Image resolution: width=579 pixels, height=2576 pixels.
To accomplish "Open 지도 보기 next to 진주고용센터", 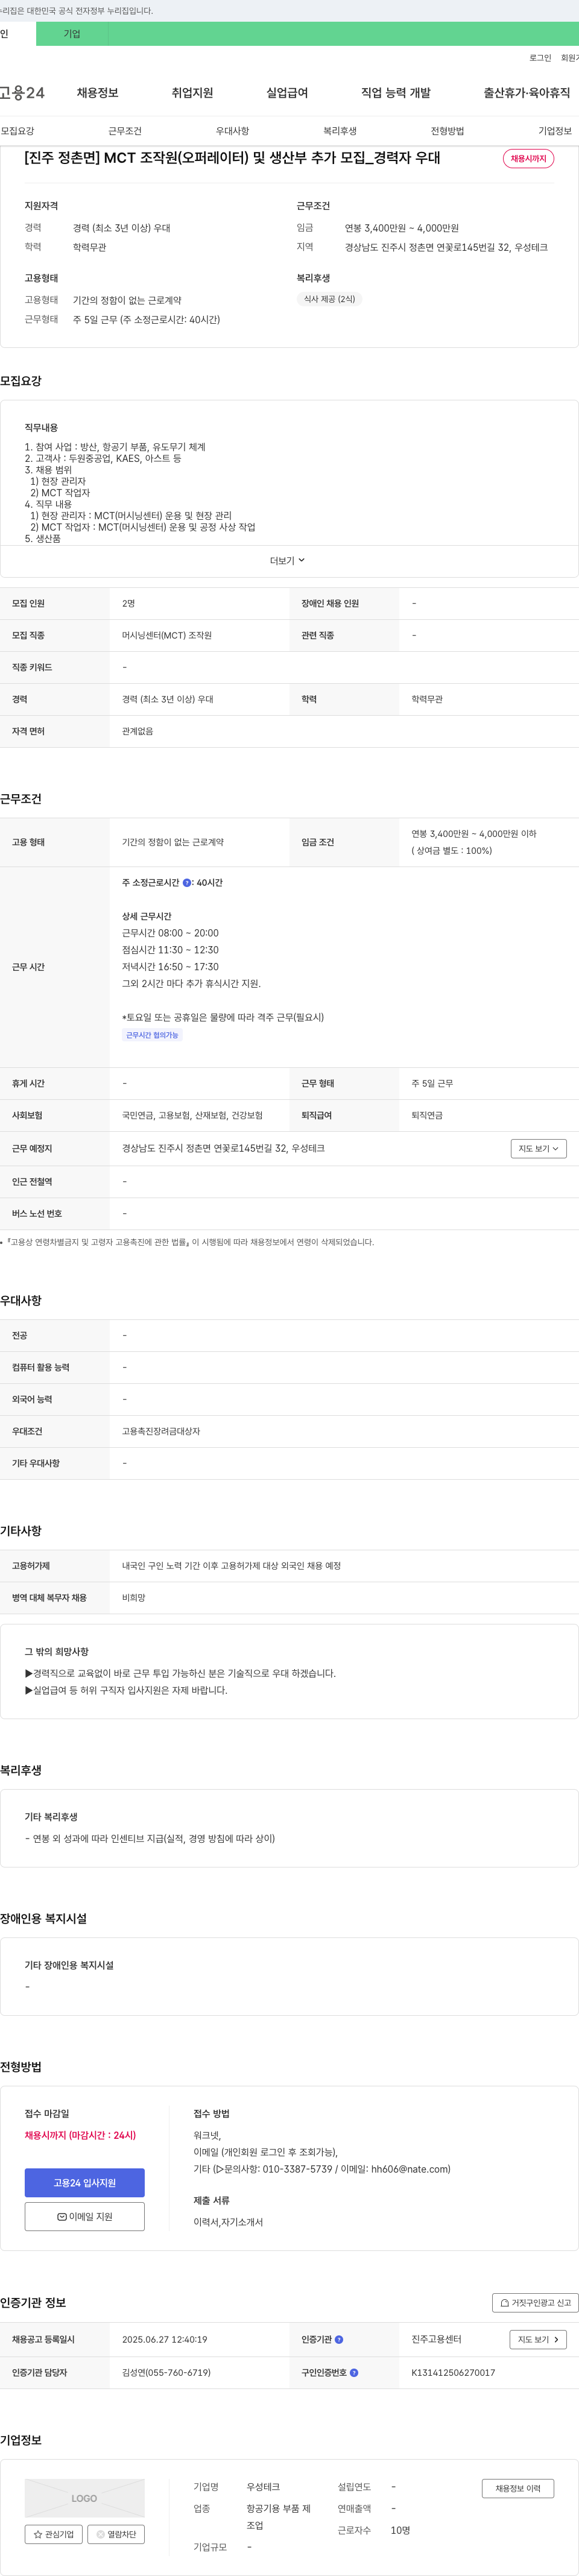I will (x=539, y=2339).
